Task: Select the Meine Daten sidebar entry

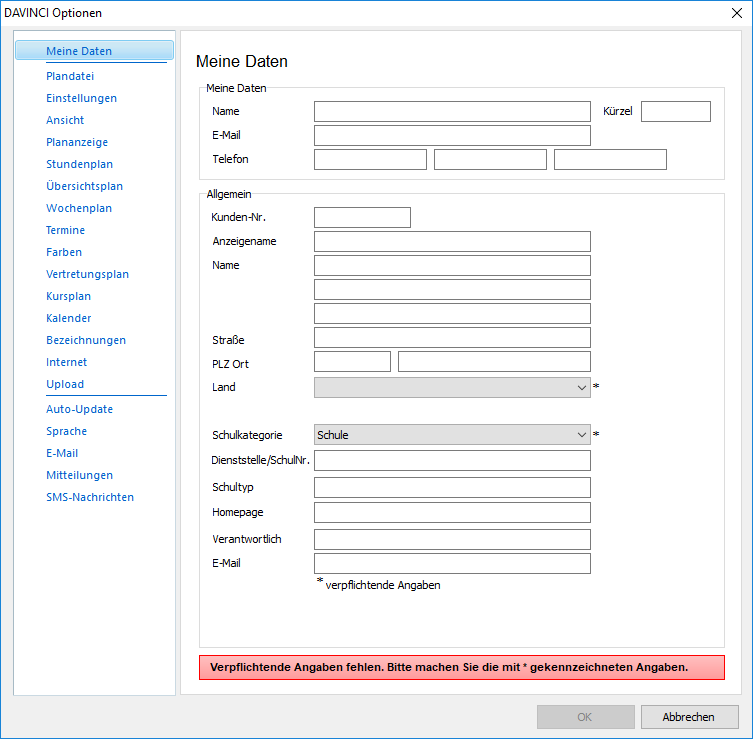Action: pyautogui.click(x=94, y=50)
